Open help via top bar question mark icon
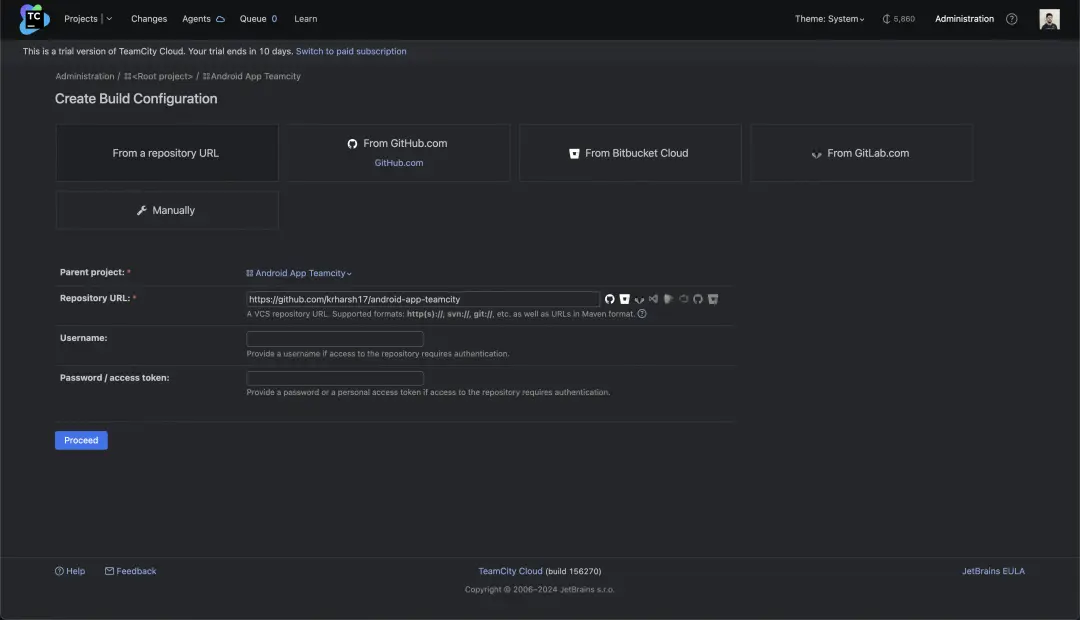 [x=1012, y=19]
